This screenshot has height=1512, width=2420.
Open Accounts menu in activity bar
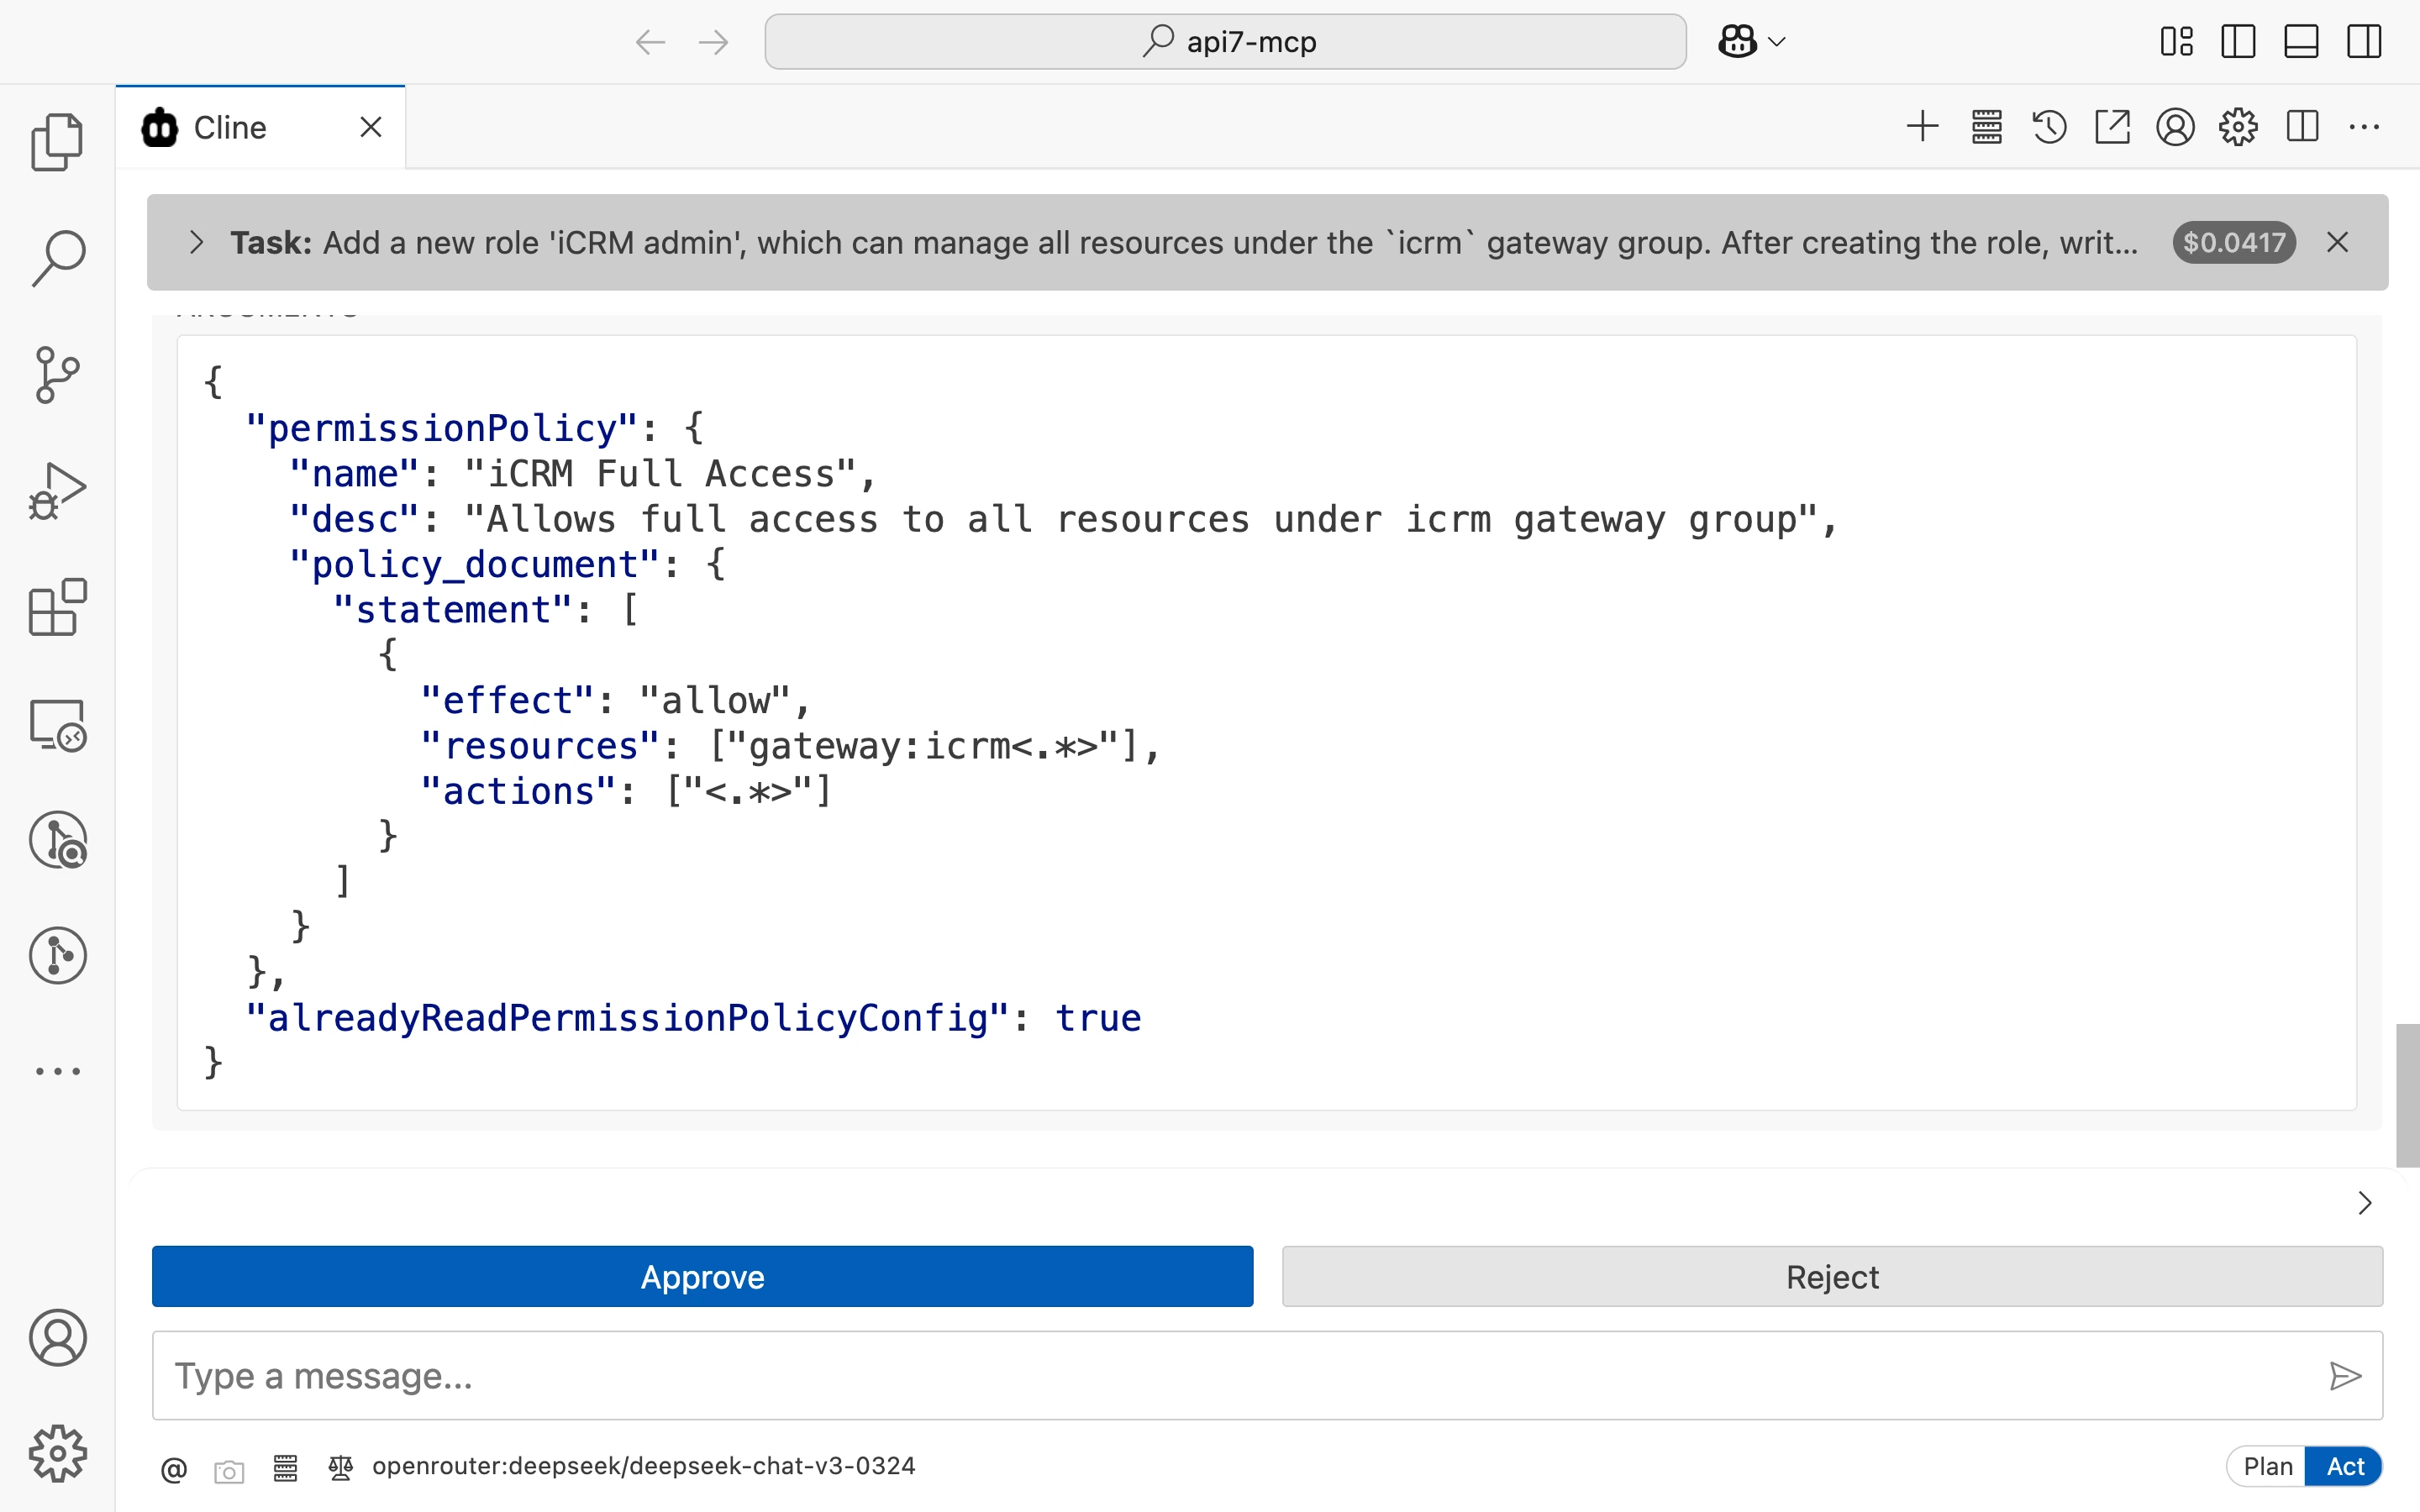(x=57, y=1338)
